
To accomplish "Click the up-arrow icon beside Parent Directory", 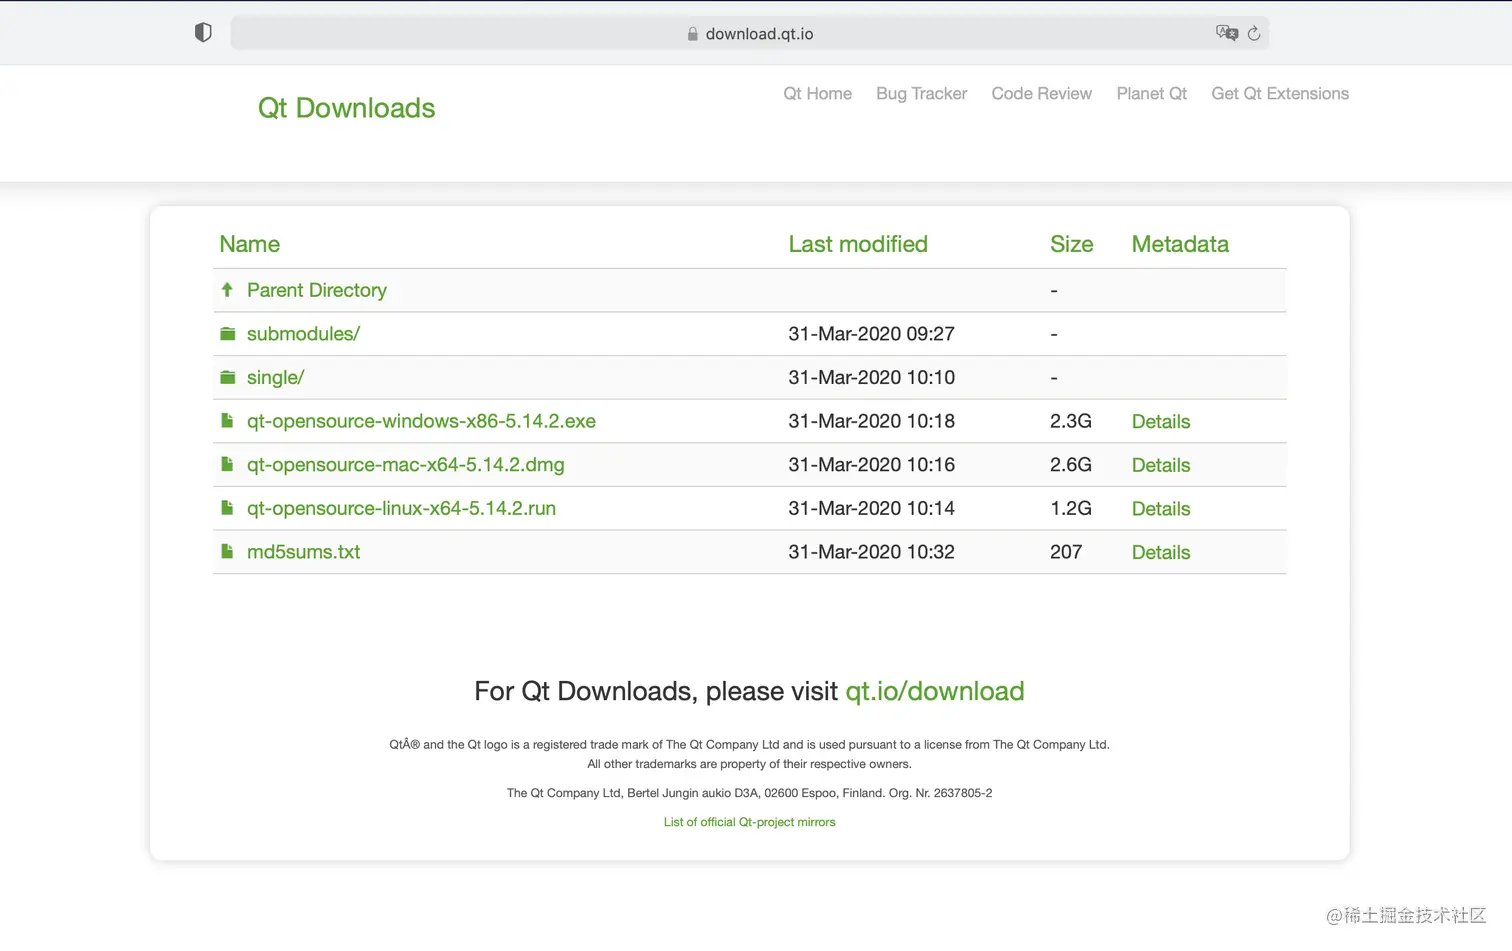I will [227, 290].
